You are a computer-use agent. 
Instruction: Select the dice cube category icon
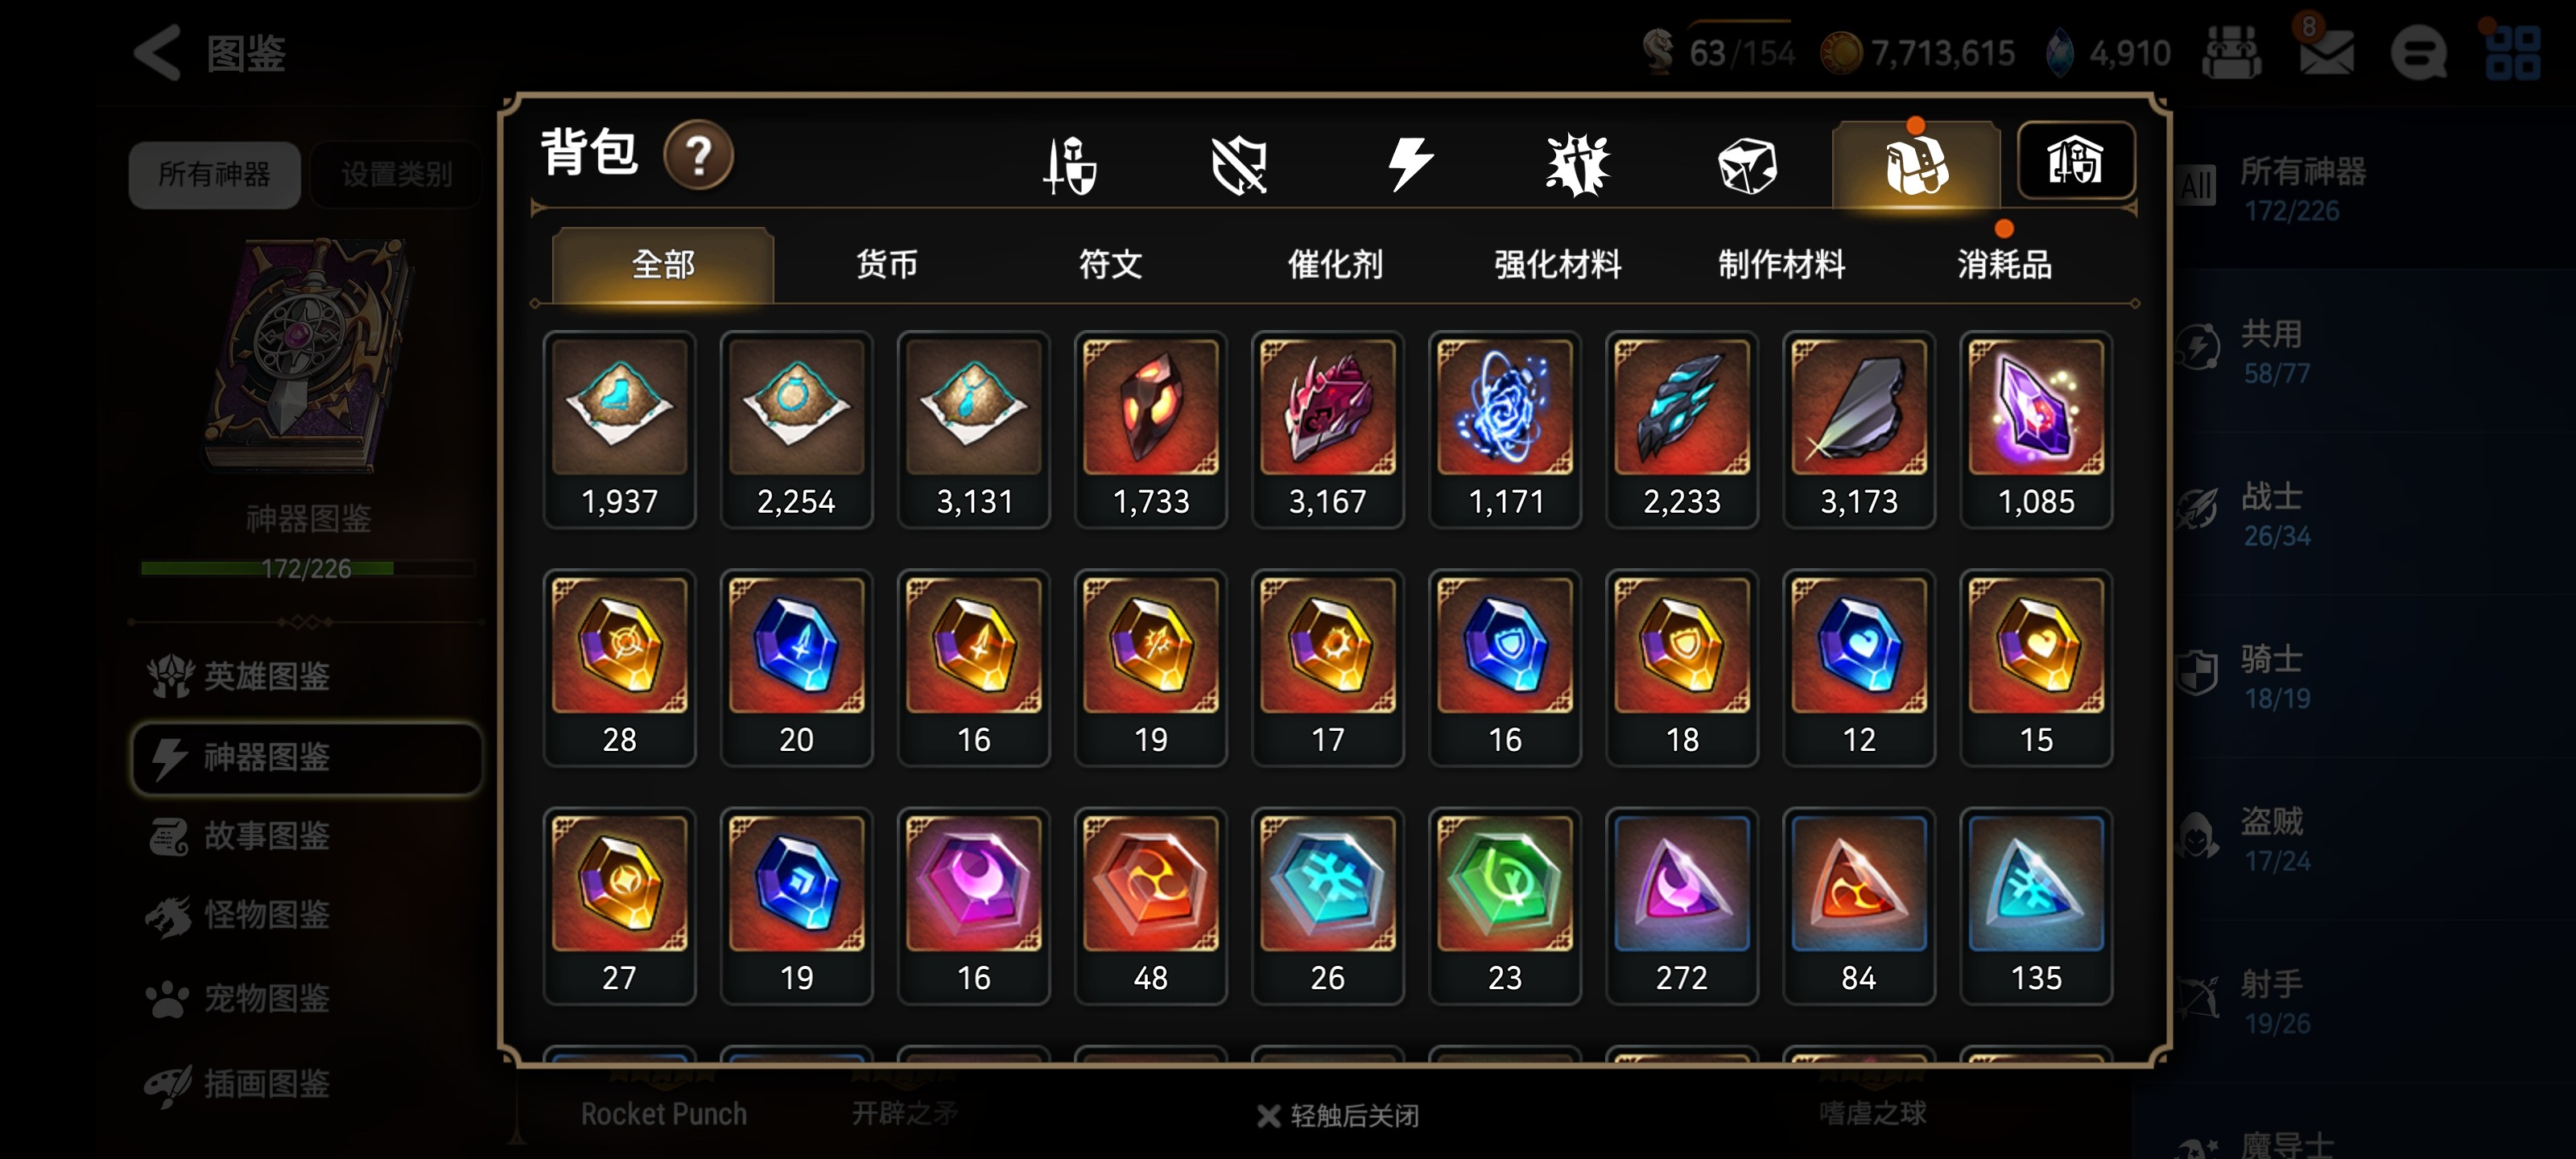[x=1747, y=165]
